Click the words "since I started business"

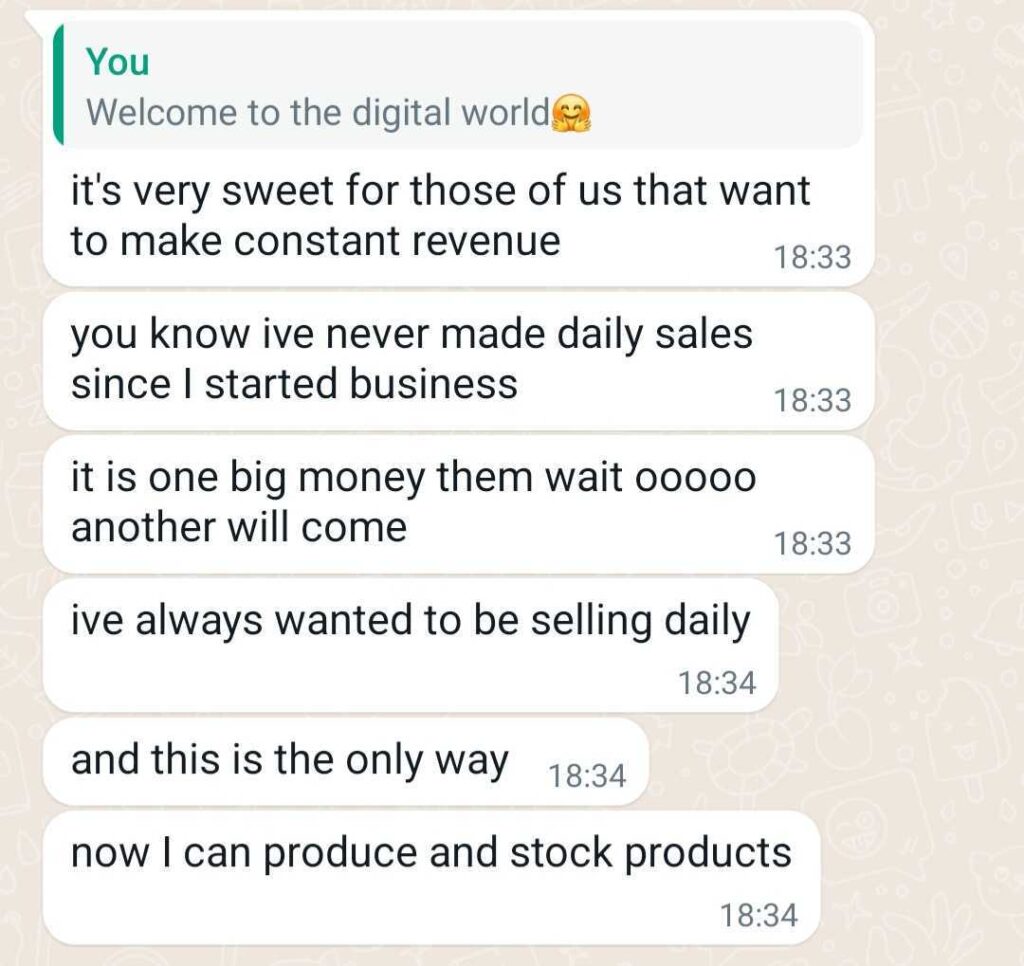[294, 384]
